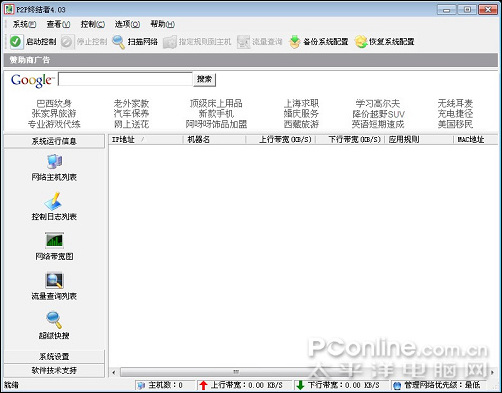Expand the 系统设置 panel section

(x=54, y=356)
